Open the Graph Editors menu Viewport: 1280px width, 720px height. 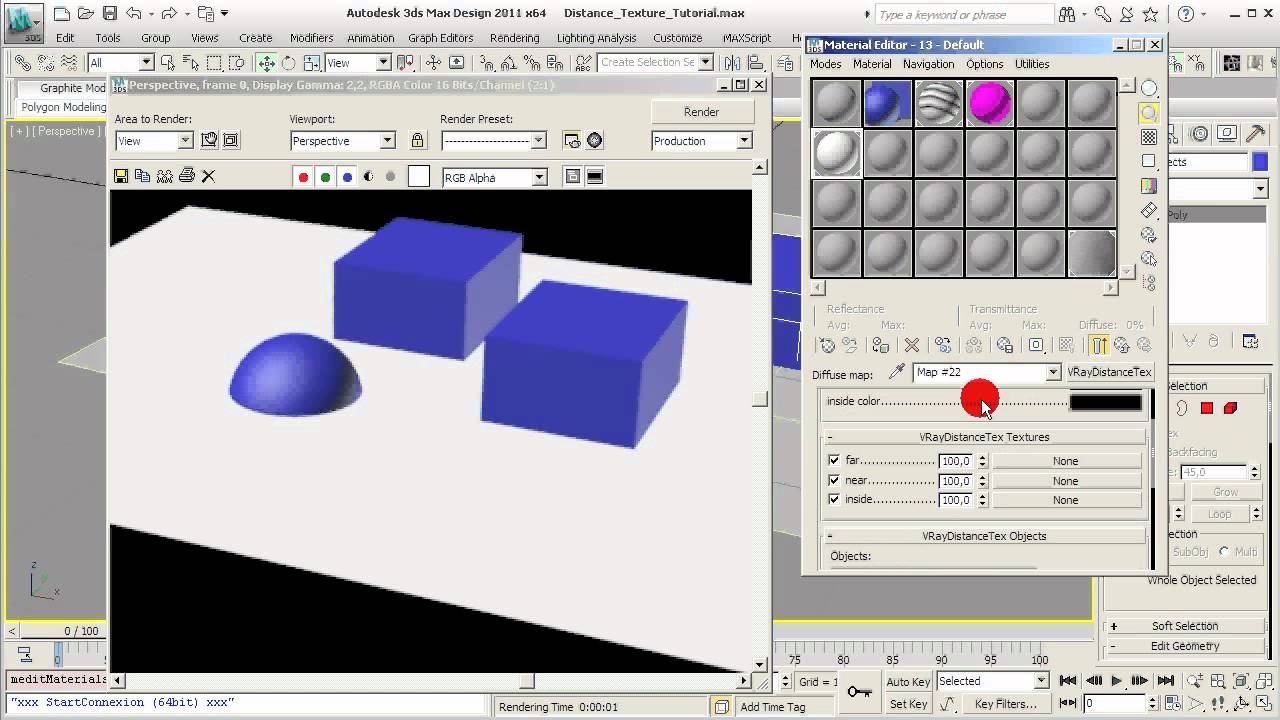click(x=440, y=38)
